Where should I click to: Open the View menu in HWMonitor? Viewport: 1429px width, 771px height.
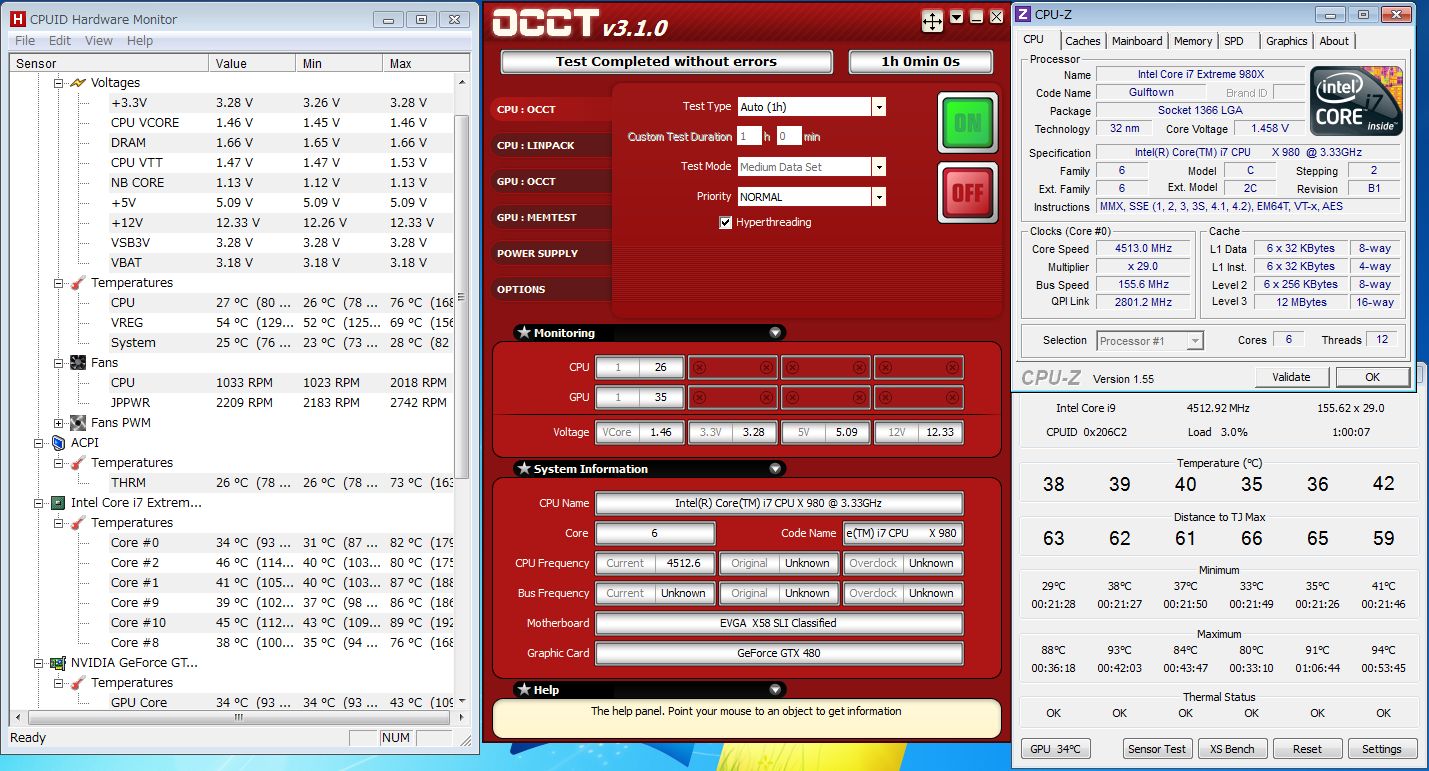pos(99,41)
